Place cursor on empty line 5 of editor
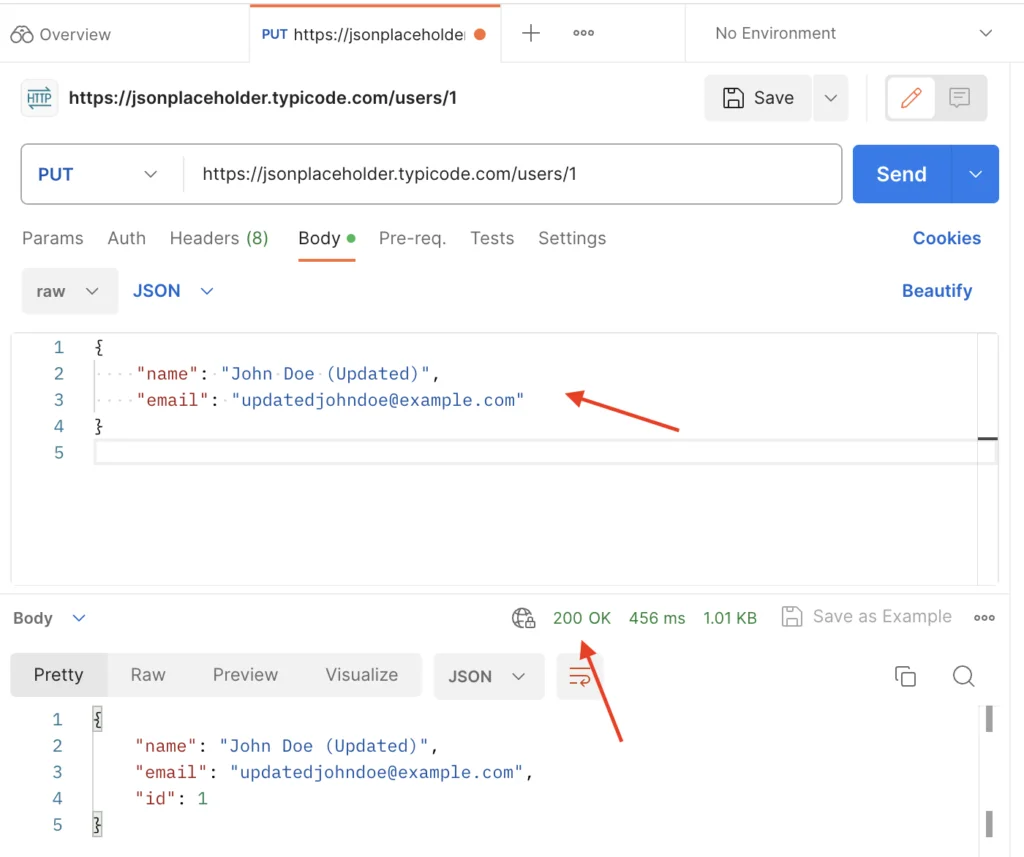 [x=536, y=452]
